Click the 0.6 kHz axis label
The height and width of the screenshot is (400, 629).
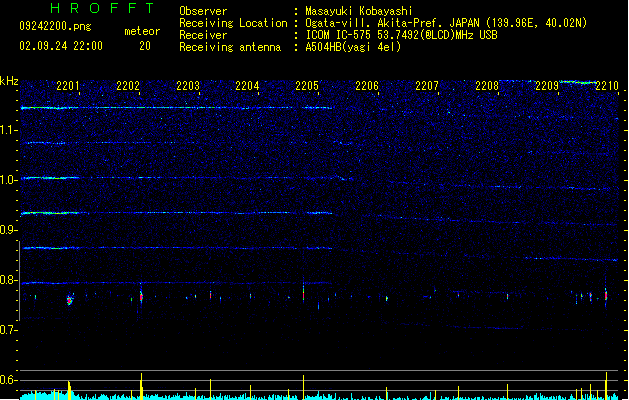tap(8, 380)
